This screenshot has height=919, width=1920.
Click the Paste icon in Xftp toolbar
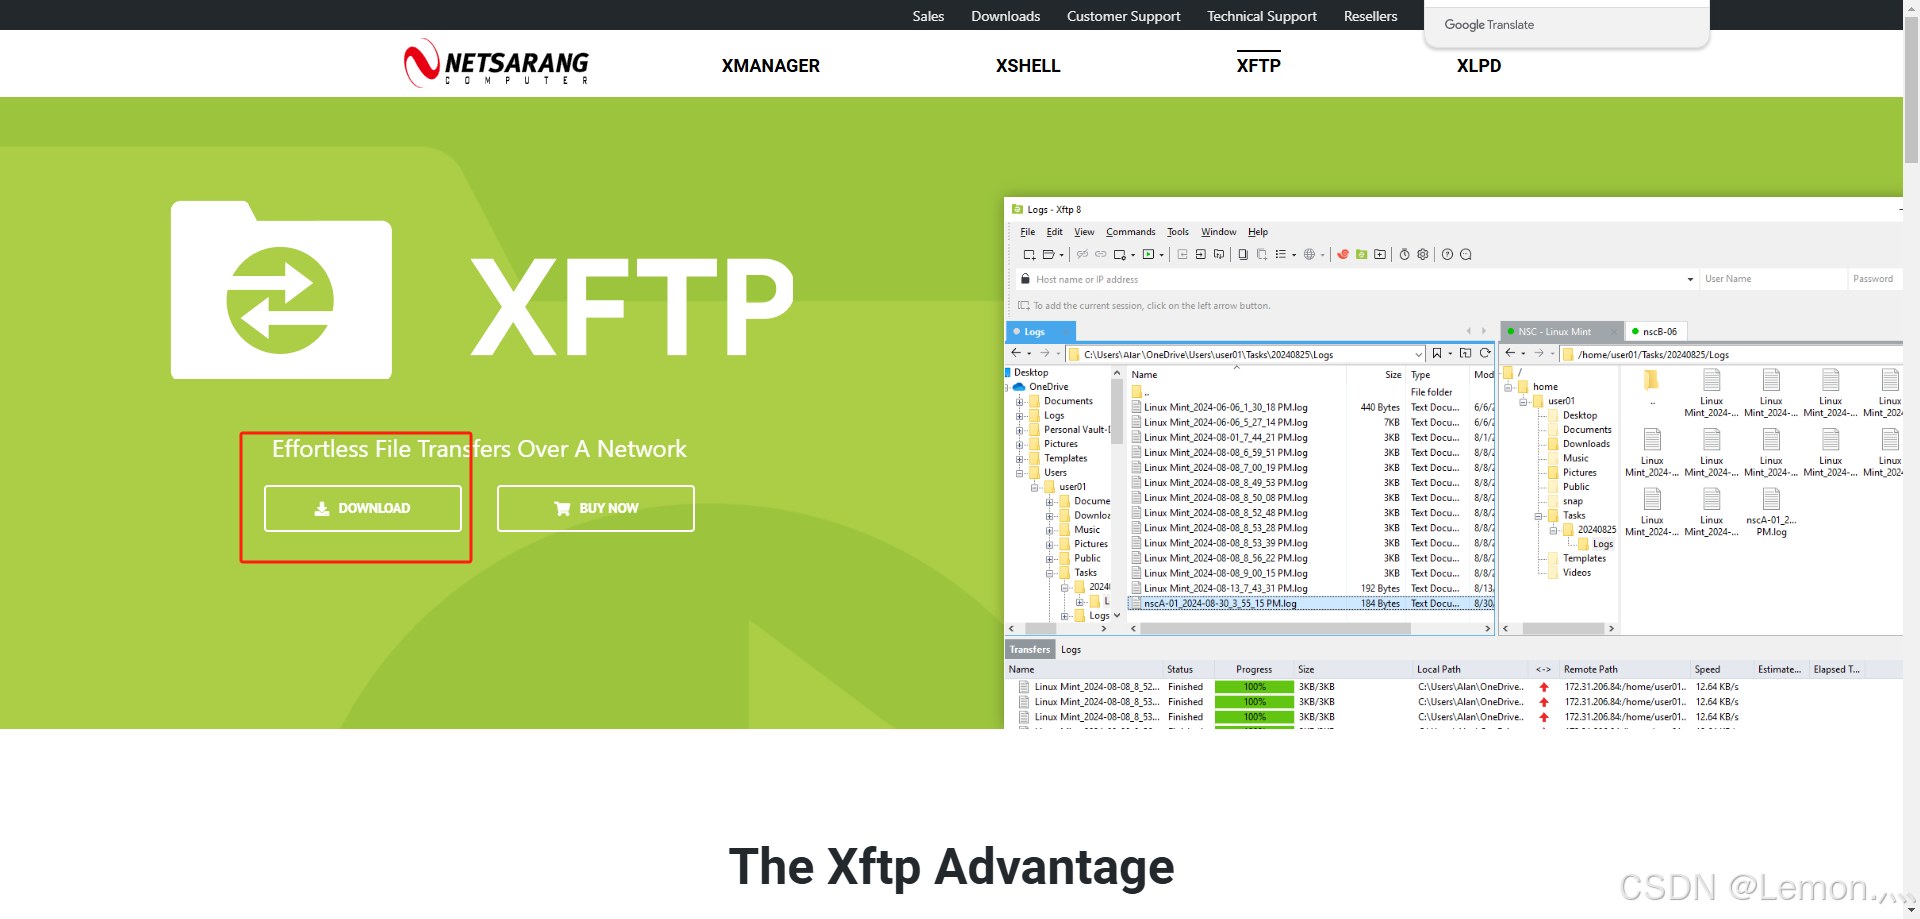click(x=1262, y=255)
